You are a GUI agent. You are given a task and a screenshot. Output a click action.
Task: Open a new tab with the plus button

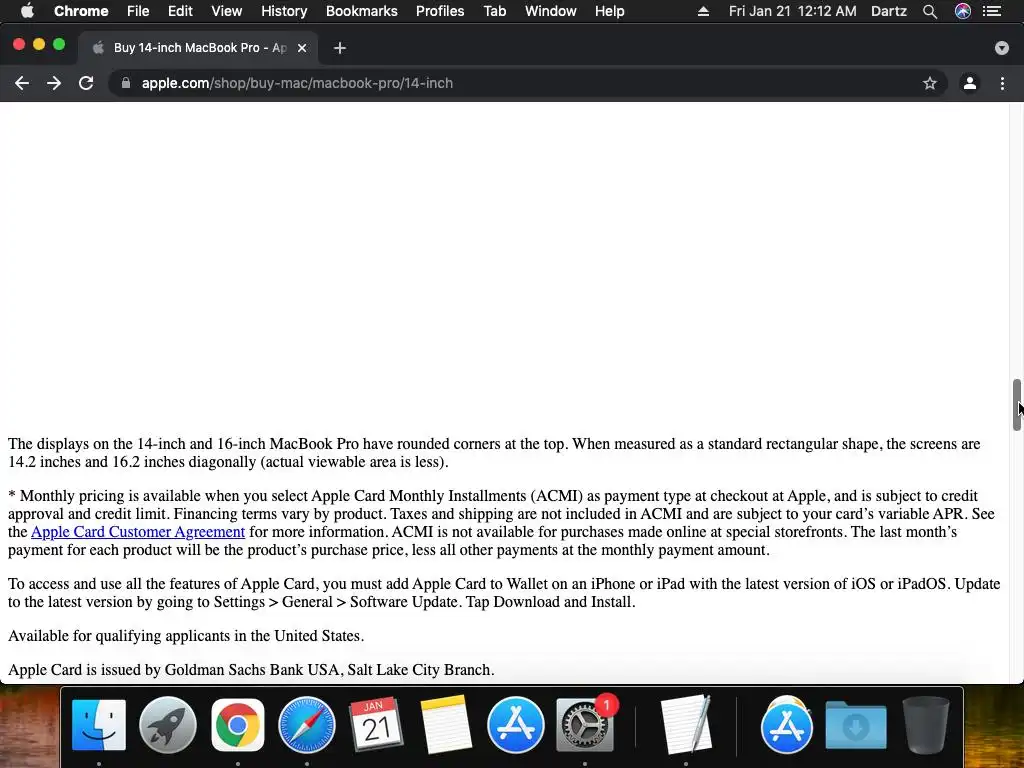(x=340, y=48)
